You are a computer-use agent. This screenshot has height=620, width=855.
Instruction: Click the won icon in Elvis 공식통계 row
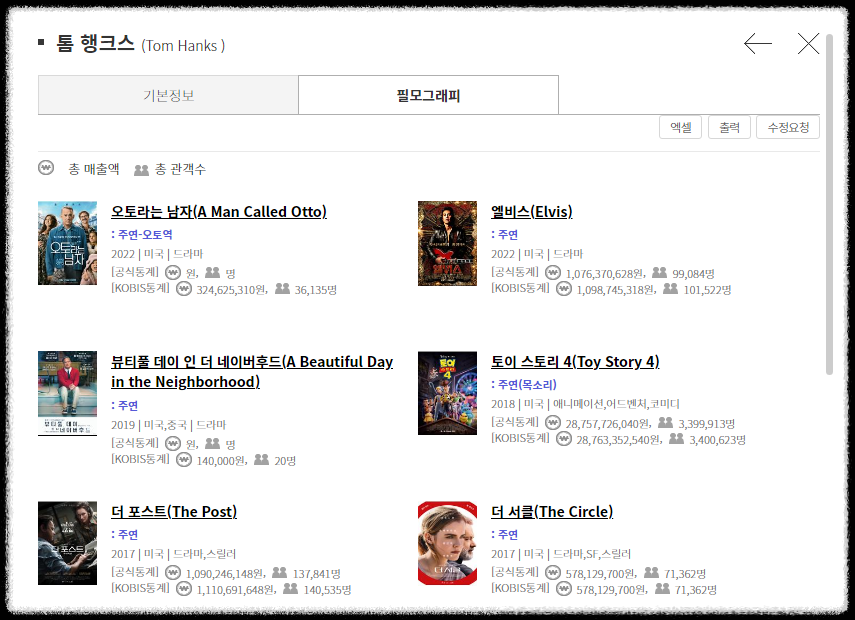[x=553, y=272]
